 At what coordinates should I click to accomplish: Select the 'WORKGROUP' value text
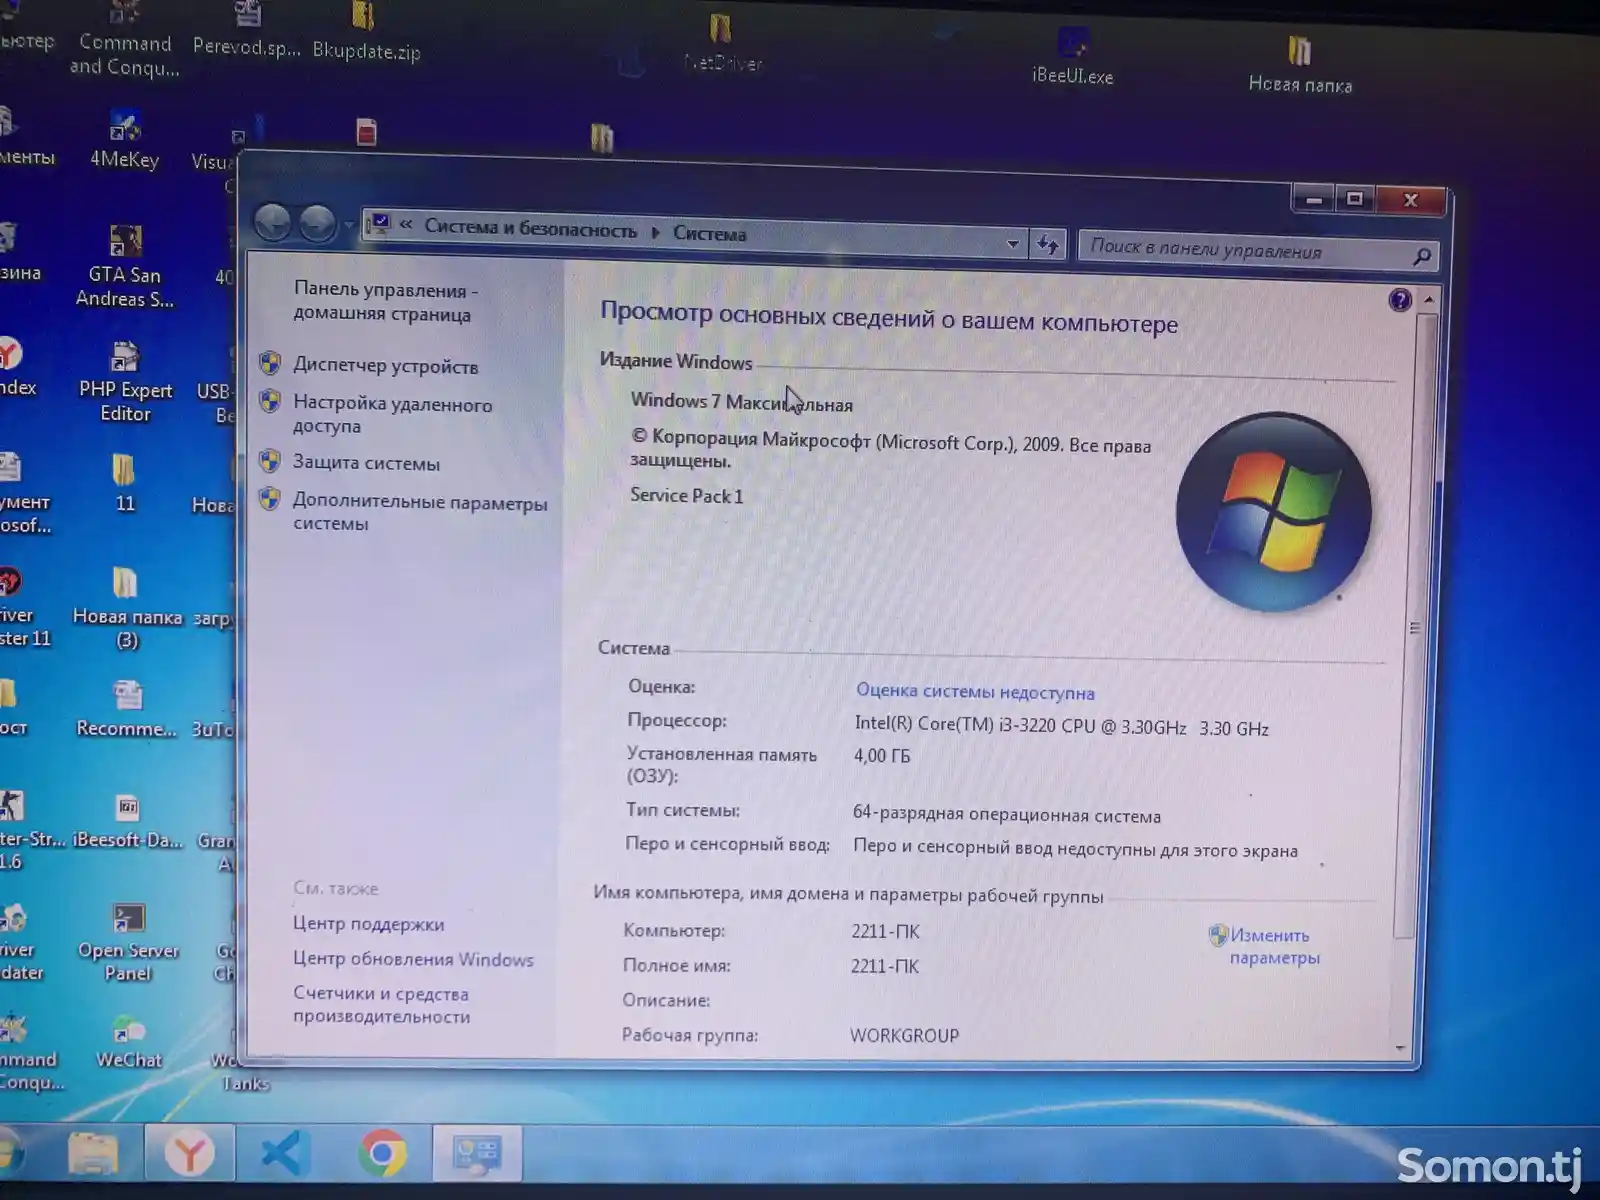pyautogui.click(x=904, y=1036)
